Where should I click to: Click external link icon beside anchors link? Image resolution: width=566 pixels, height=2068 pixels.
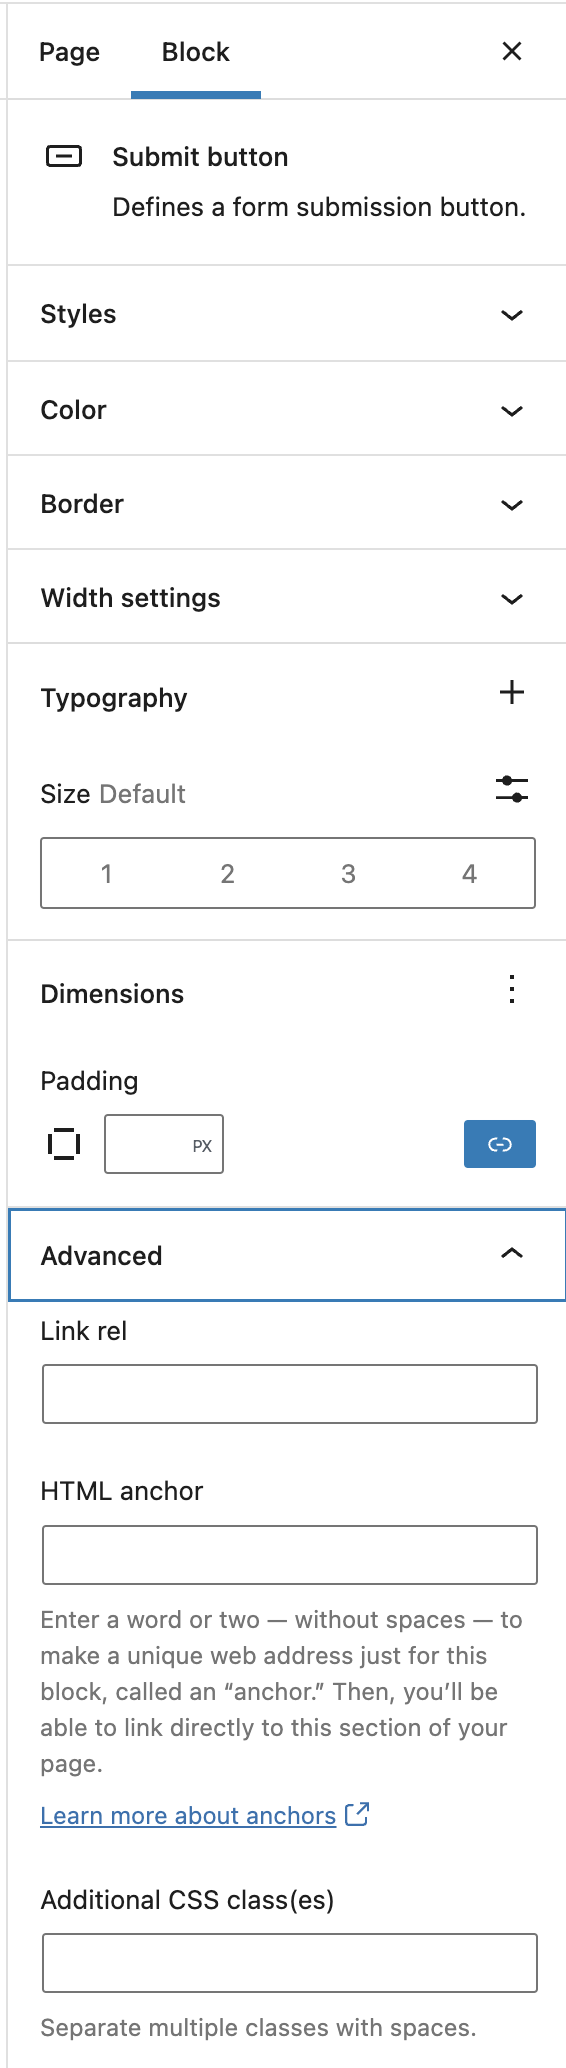click(357, 1814)
